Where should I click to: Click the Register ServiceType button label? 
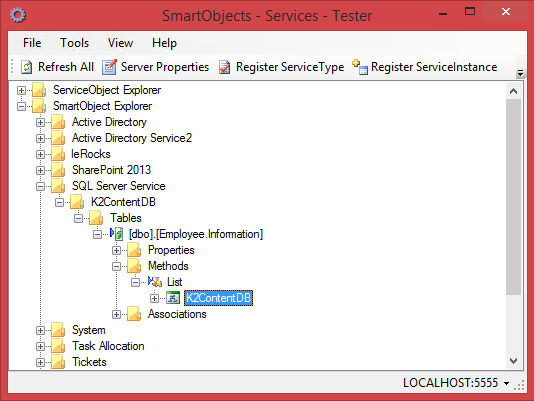tap(290, 67)
